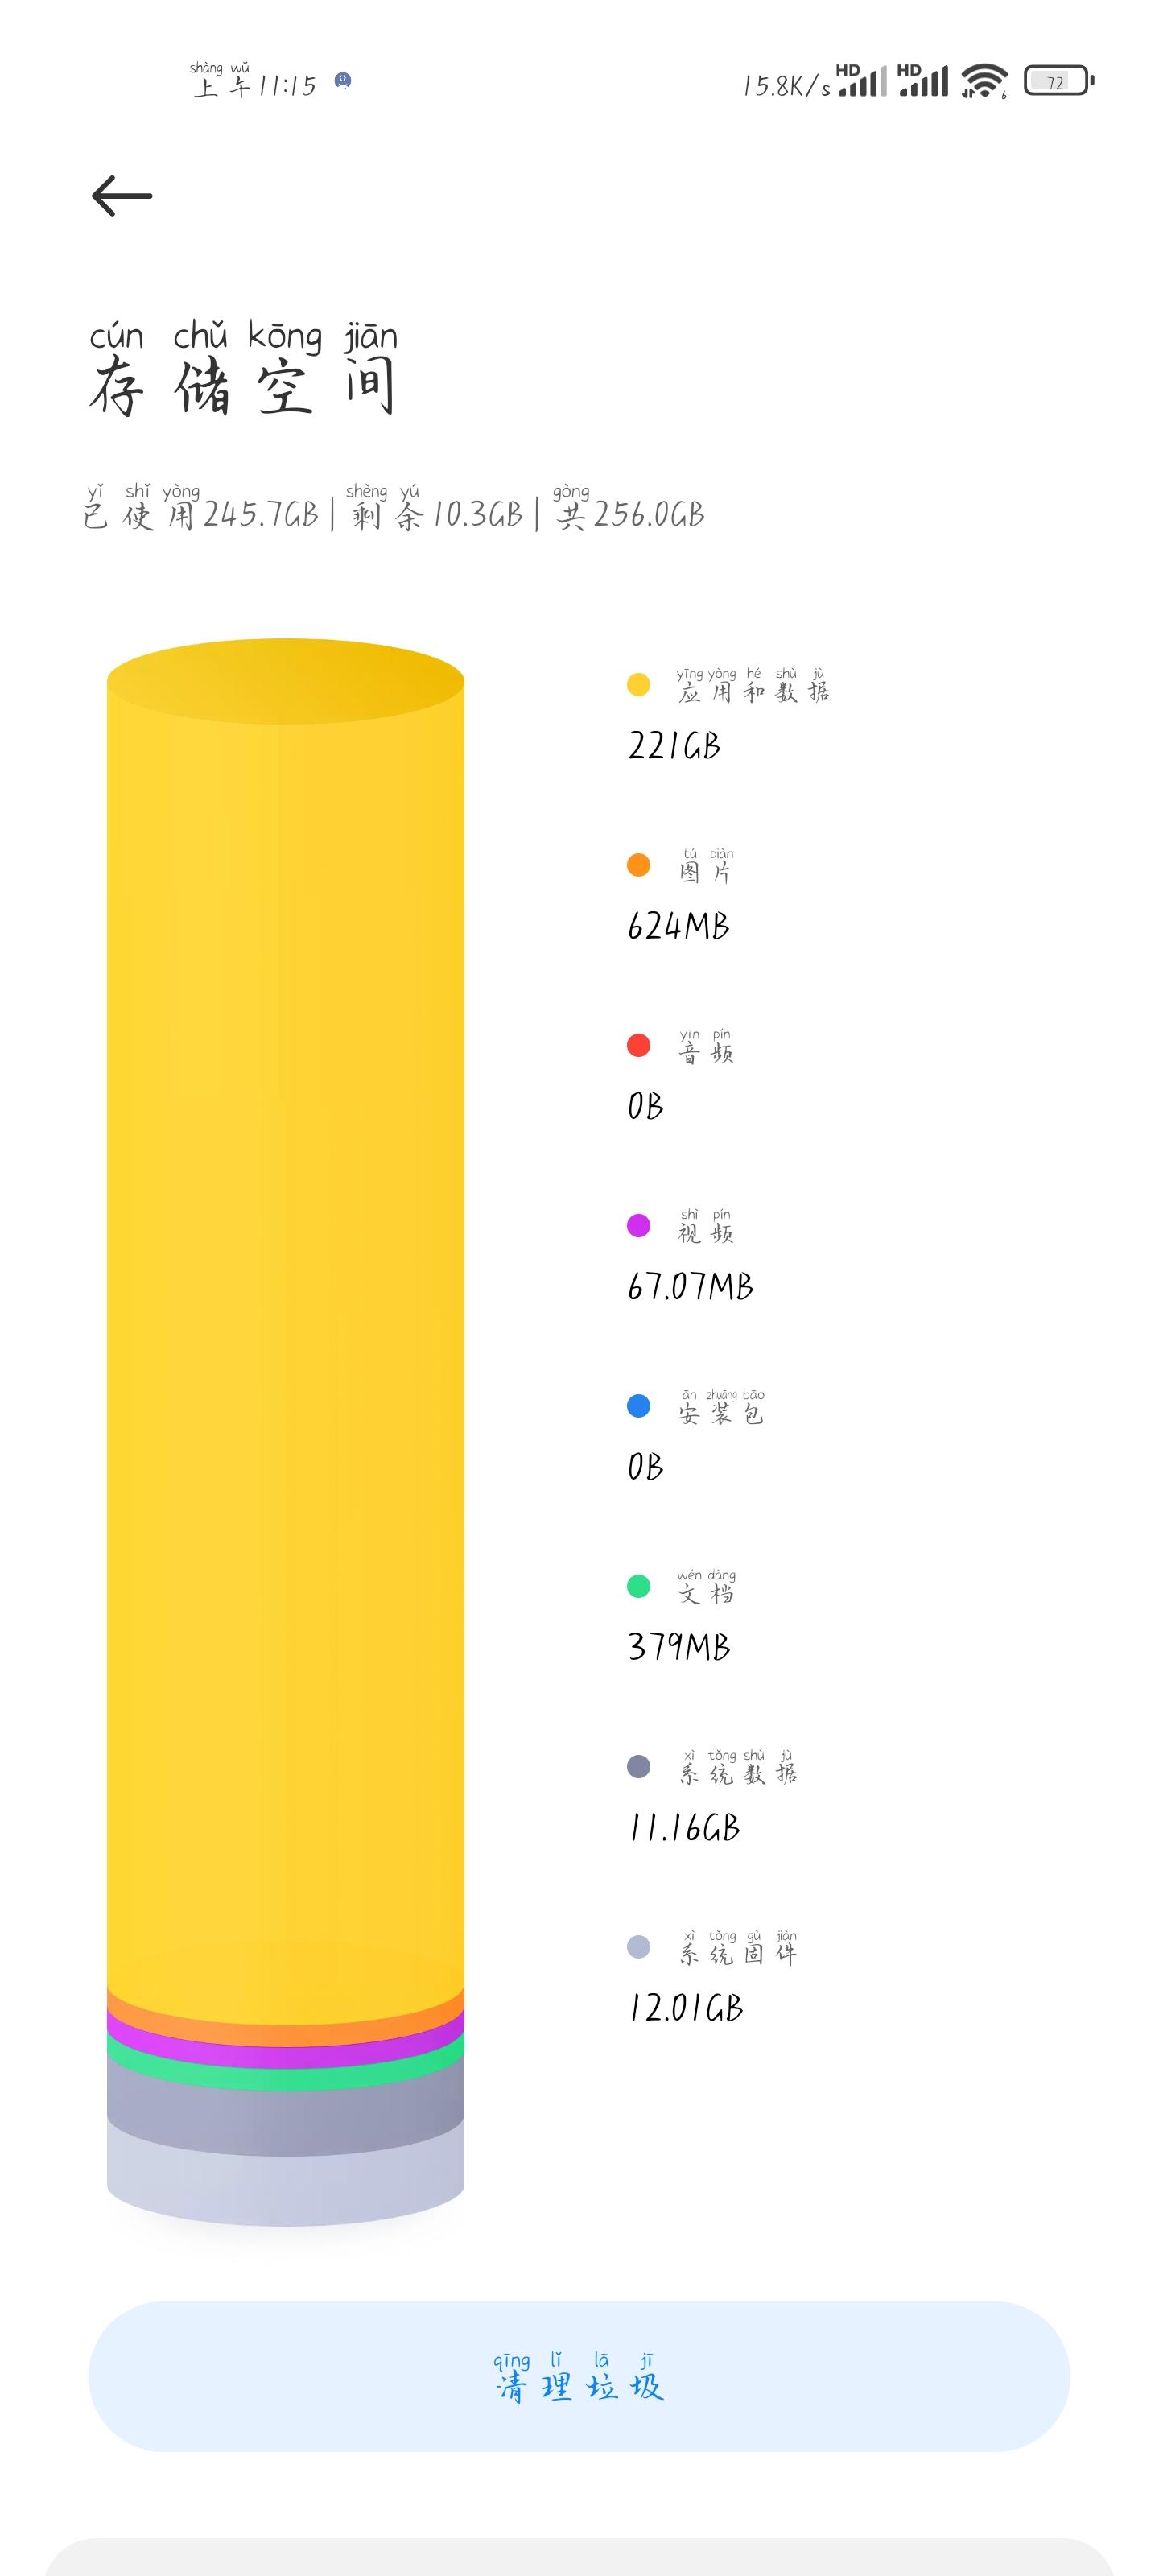Click the green dot for 文档

638,1586
